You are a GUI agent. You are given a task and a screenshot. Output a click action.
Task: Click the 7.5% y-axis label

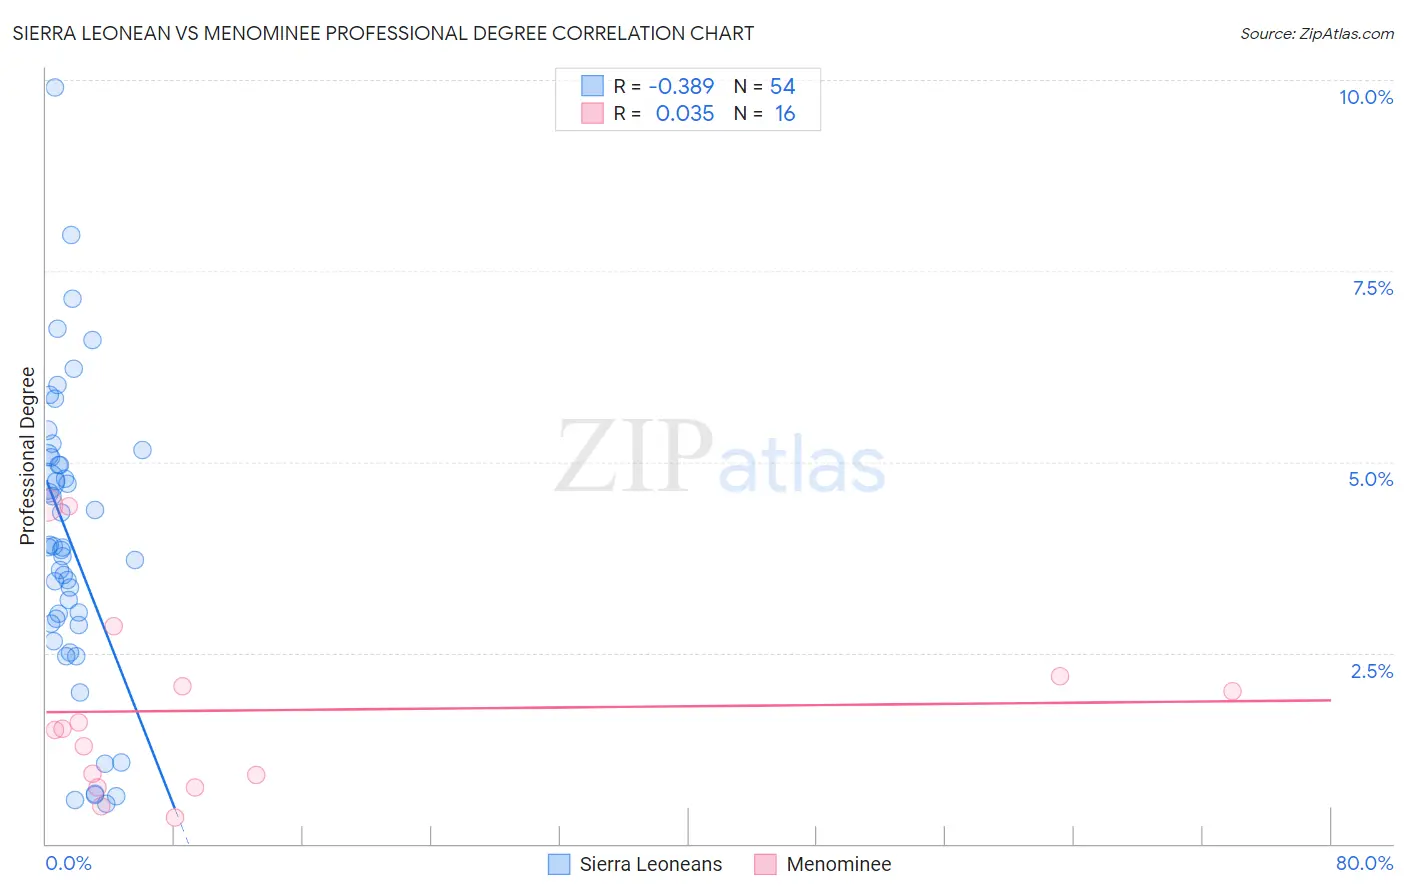(1372, 288)
